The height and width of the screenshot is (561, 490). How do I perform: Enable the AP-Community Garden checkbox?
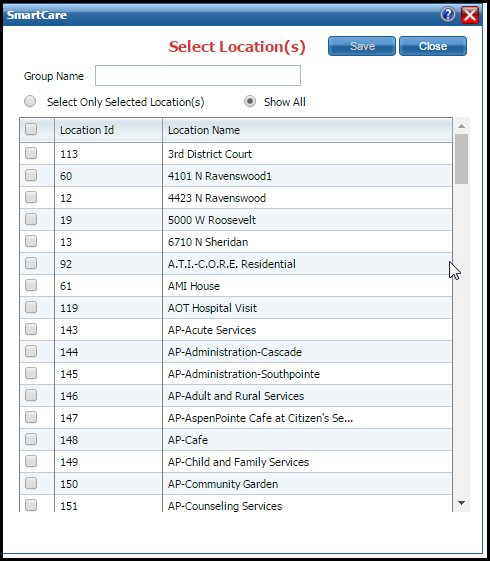point(31,483)
